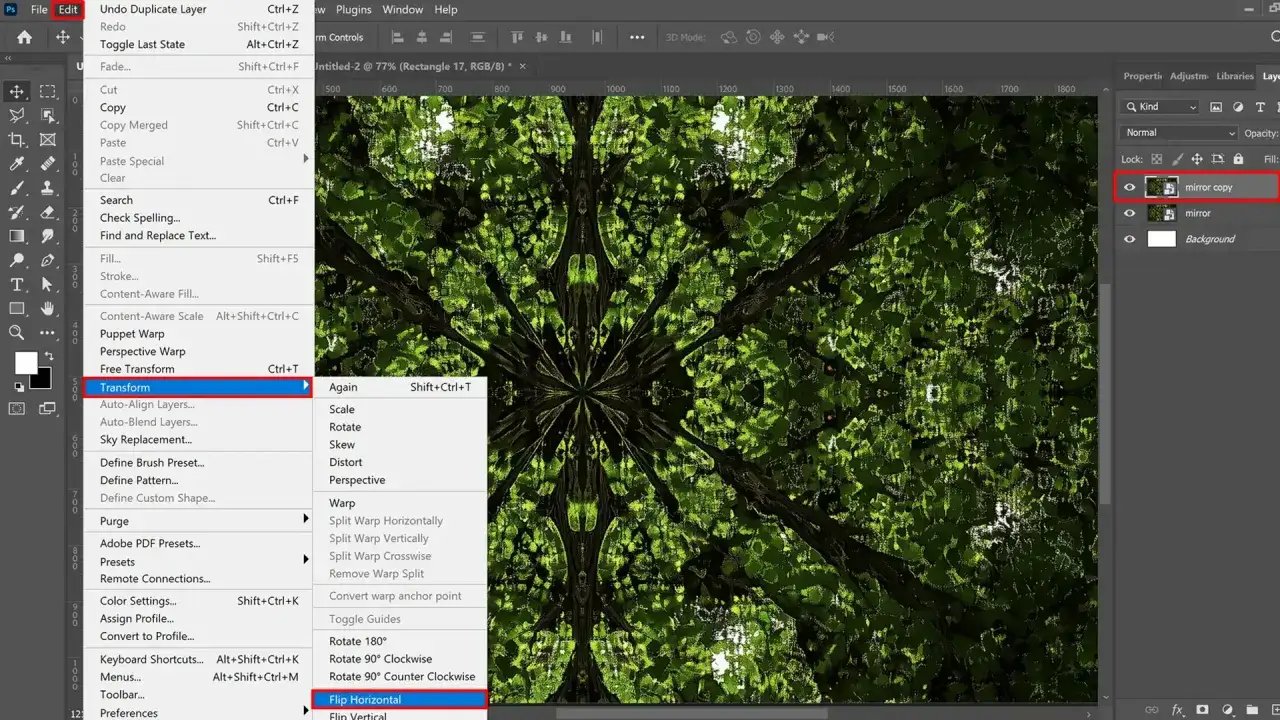Screen dimensions: 1280x720
Task: Select the Polygonal Lasso tool
Action: pyautogui.click(x=17, y=116)
